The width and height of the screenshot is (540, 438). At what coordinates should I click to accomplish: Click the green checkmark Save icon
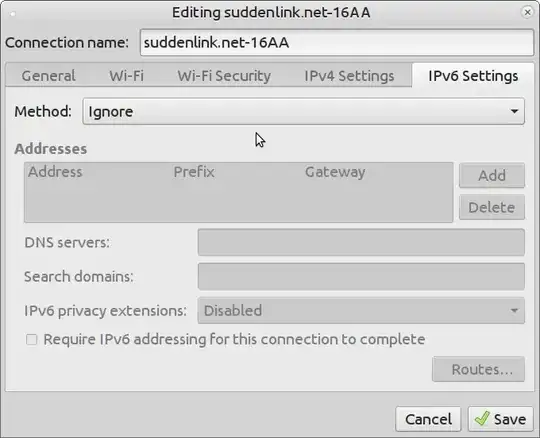[x=482, y=419]
